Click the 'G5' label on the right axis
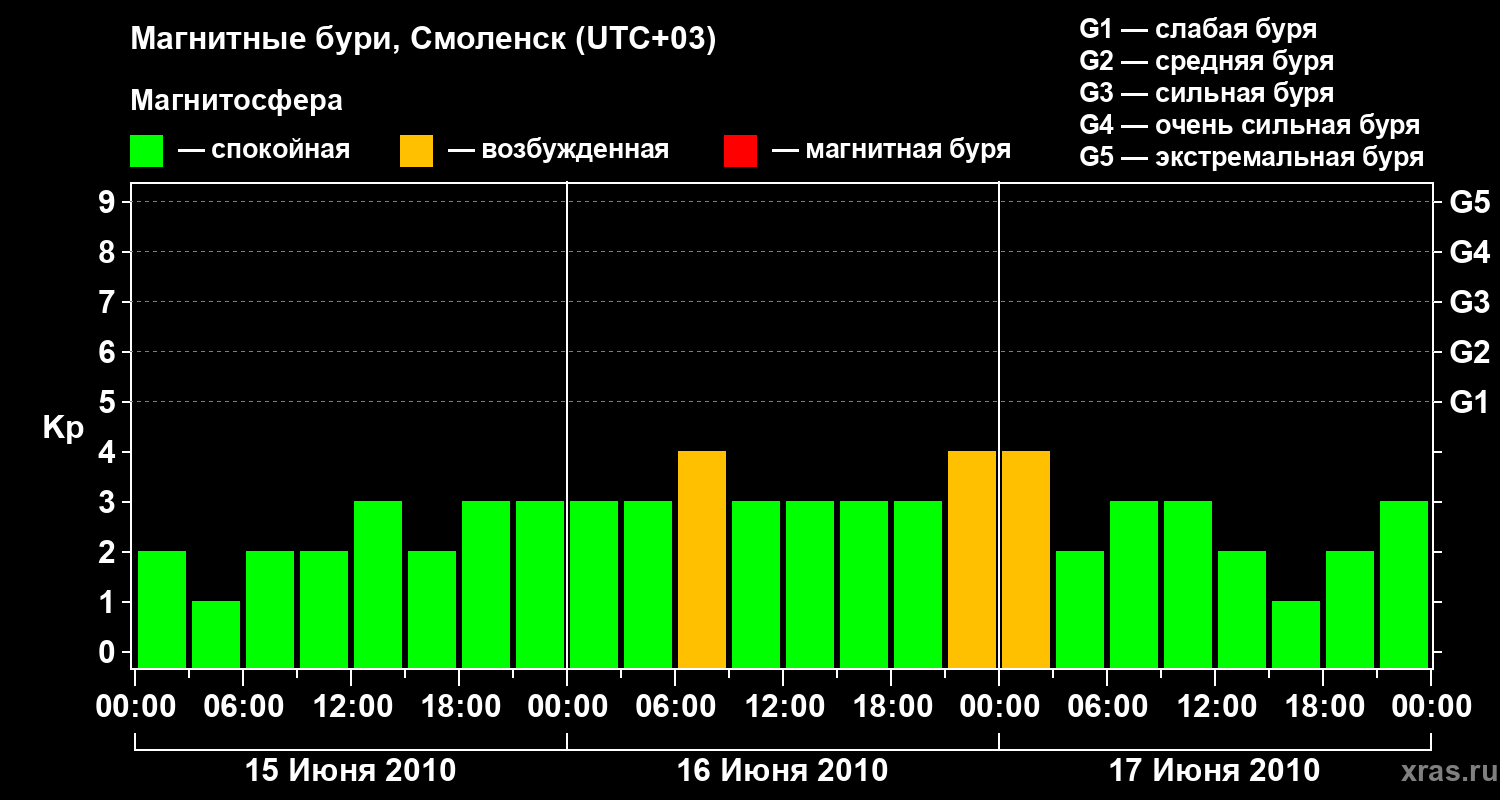Viewport: 1500px width, 800px height. 1470,202
